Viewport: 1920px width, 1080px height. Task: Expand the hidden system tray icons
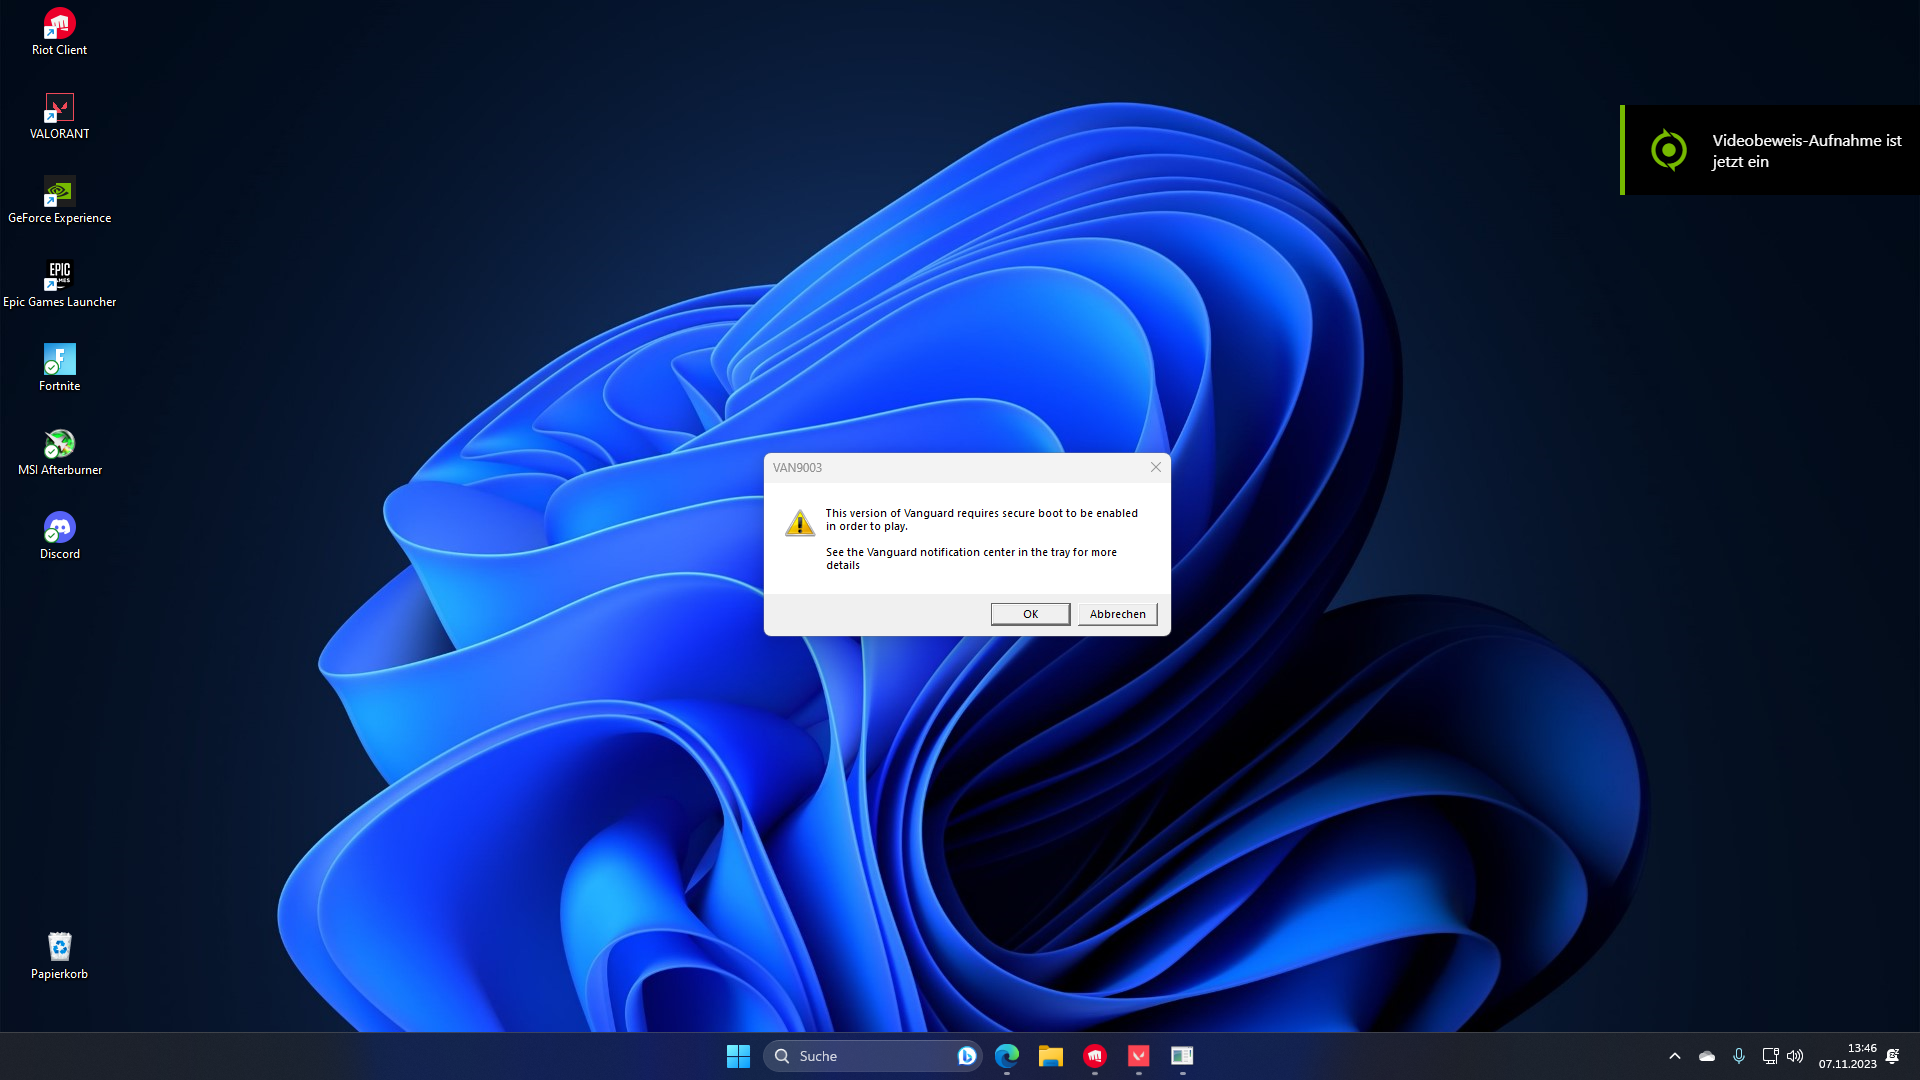point(1675,1056)
